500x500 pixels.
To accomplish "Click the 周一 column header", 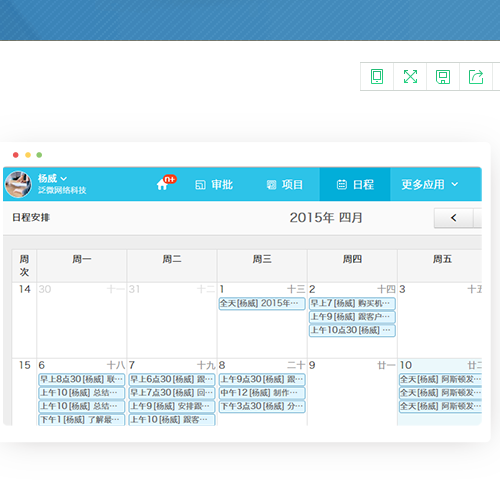I will point(82,265).
